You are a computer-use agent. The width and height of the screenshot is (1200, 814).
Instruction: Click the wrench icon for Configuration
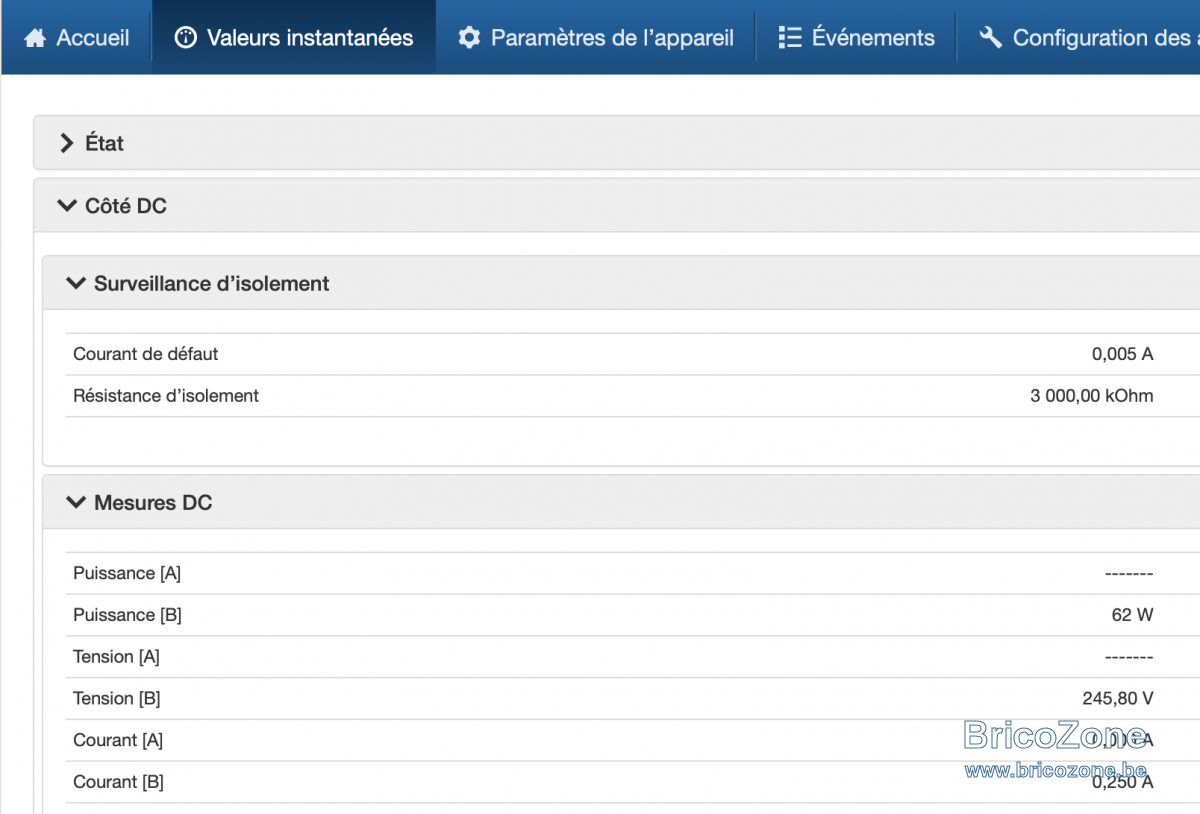[x=991, y=38]
